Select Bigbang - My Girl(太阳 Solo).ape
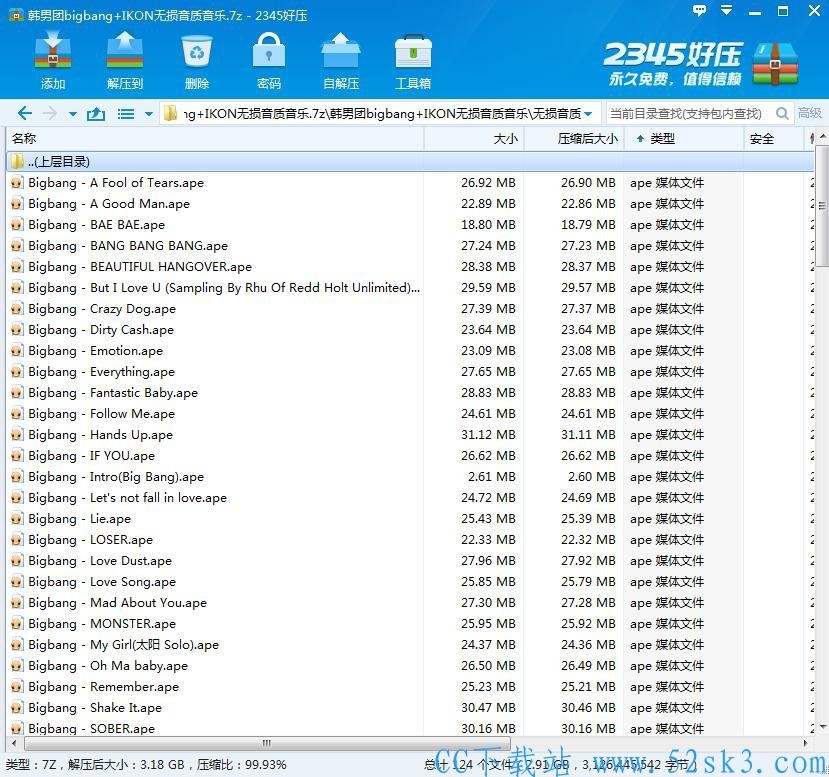 410,645
